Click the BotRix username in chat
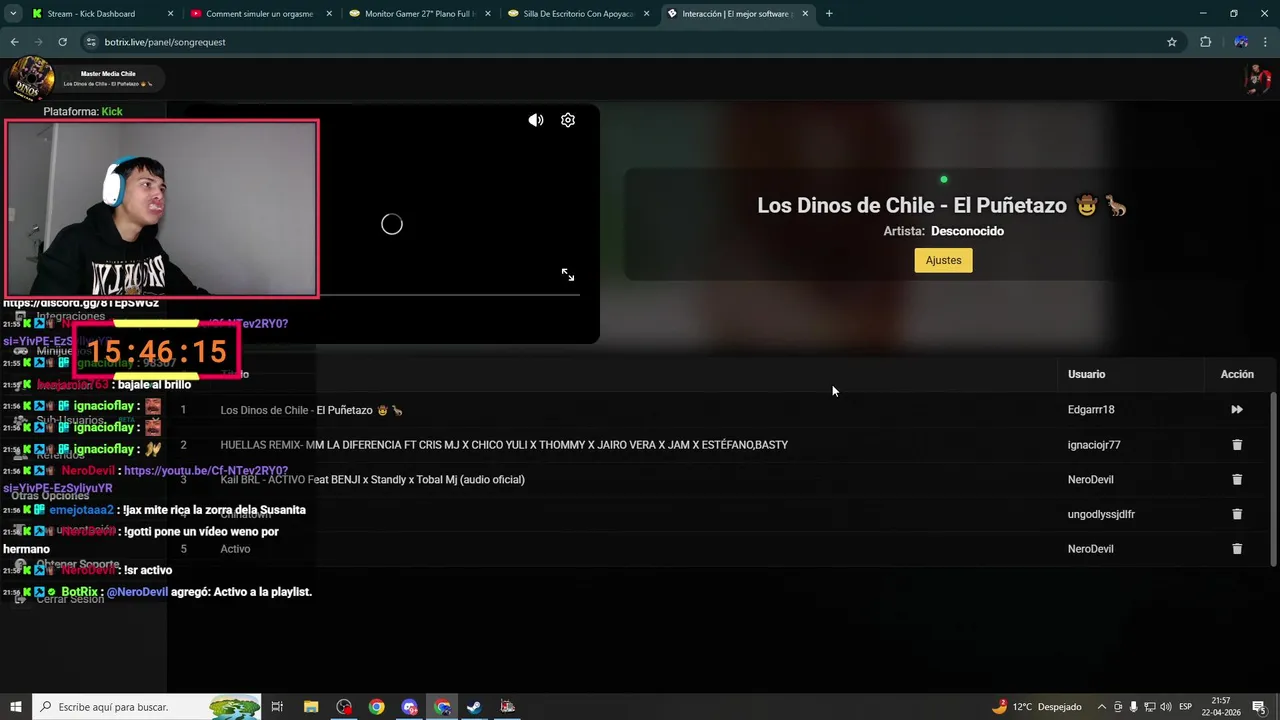This screenshot has height=720, width=1280. pyautogui.click(x=79, y=592)
